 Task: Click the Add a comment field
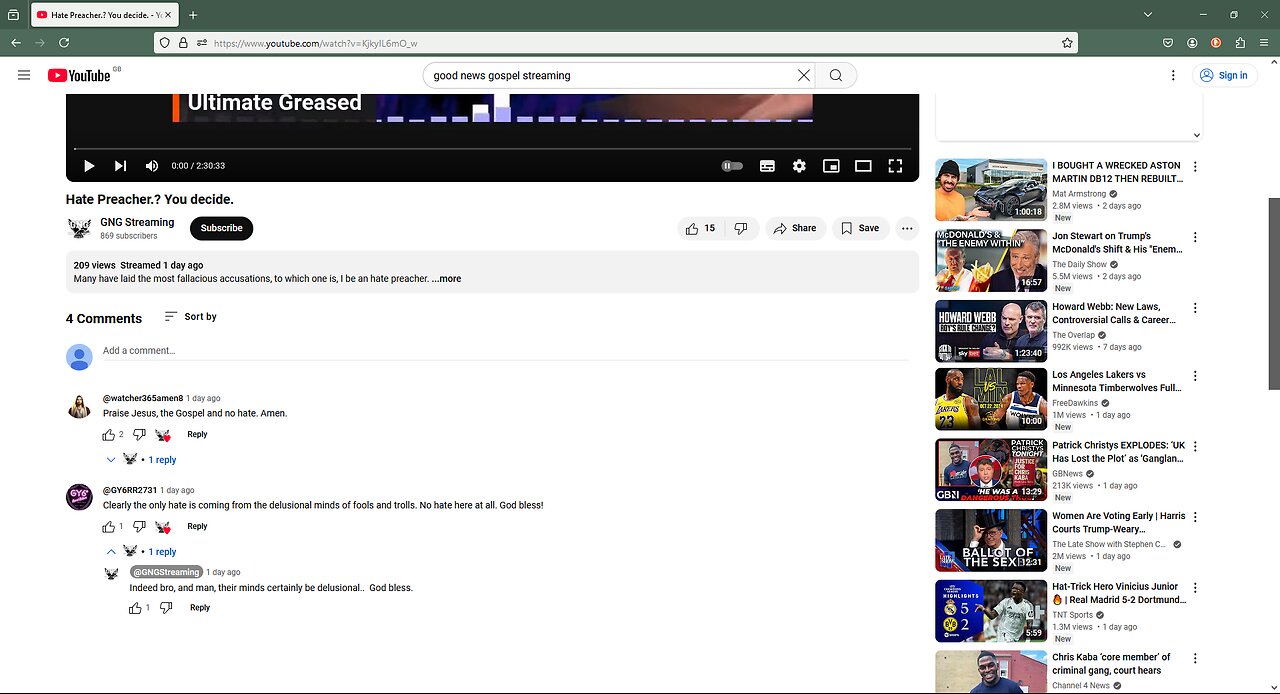pos(505,351)
